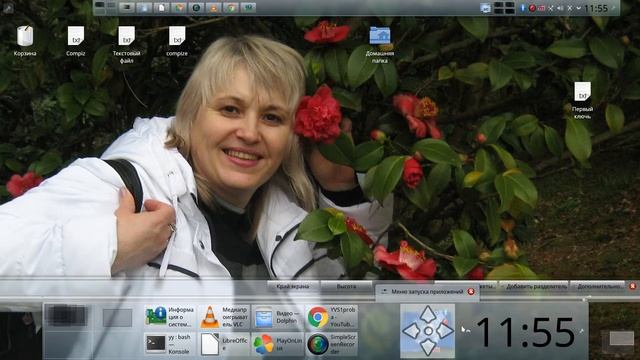Switch to Информация о системе task
Screen dimensions: 640x360
tap(170, 317)
